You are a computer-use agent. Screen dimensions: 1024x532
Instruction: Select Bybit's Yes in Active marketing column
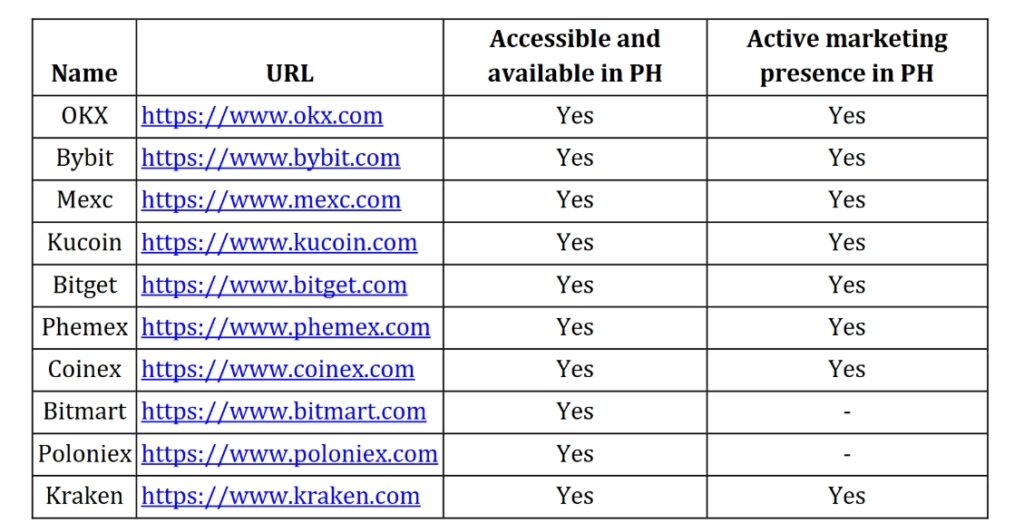point(847,158)
